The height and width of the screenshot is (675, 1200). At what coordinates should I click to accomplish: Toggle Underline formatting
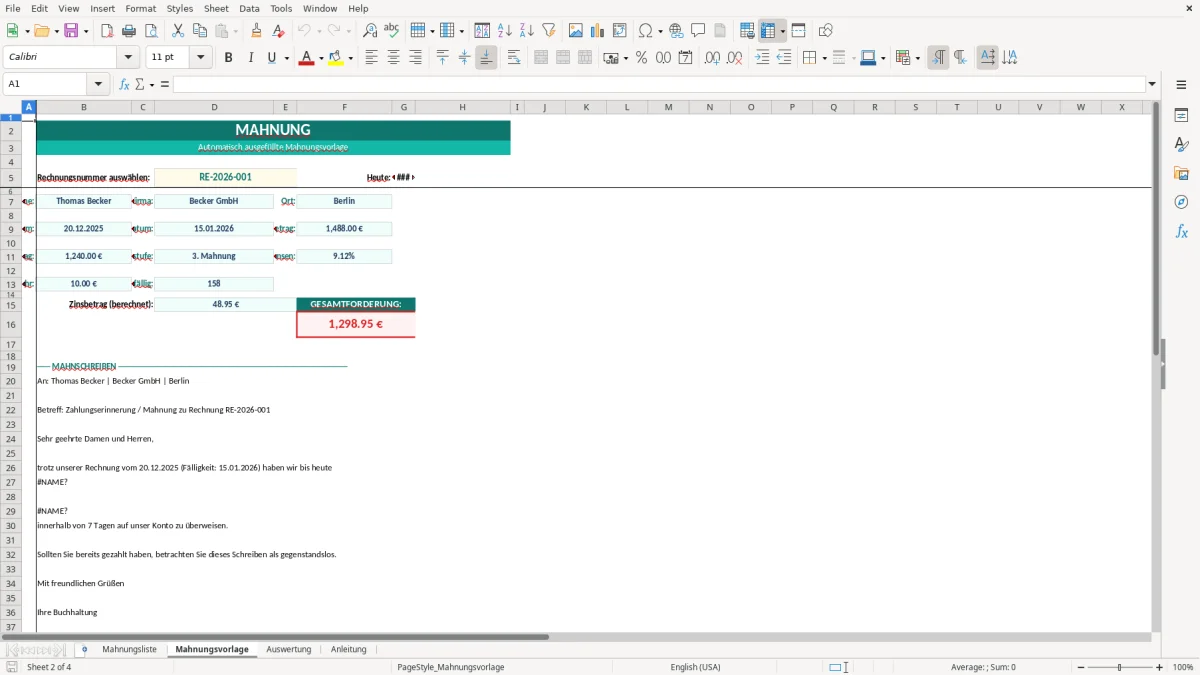(271, 58)
